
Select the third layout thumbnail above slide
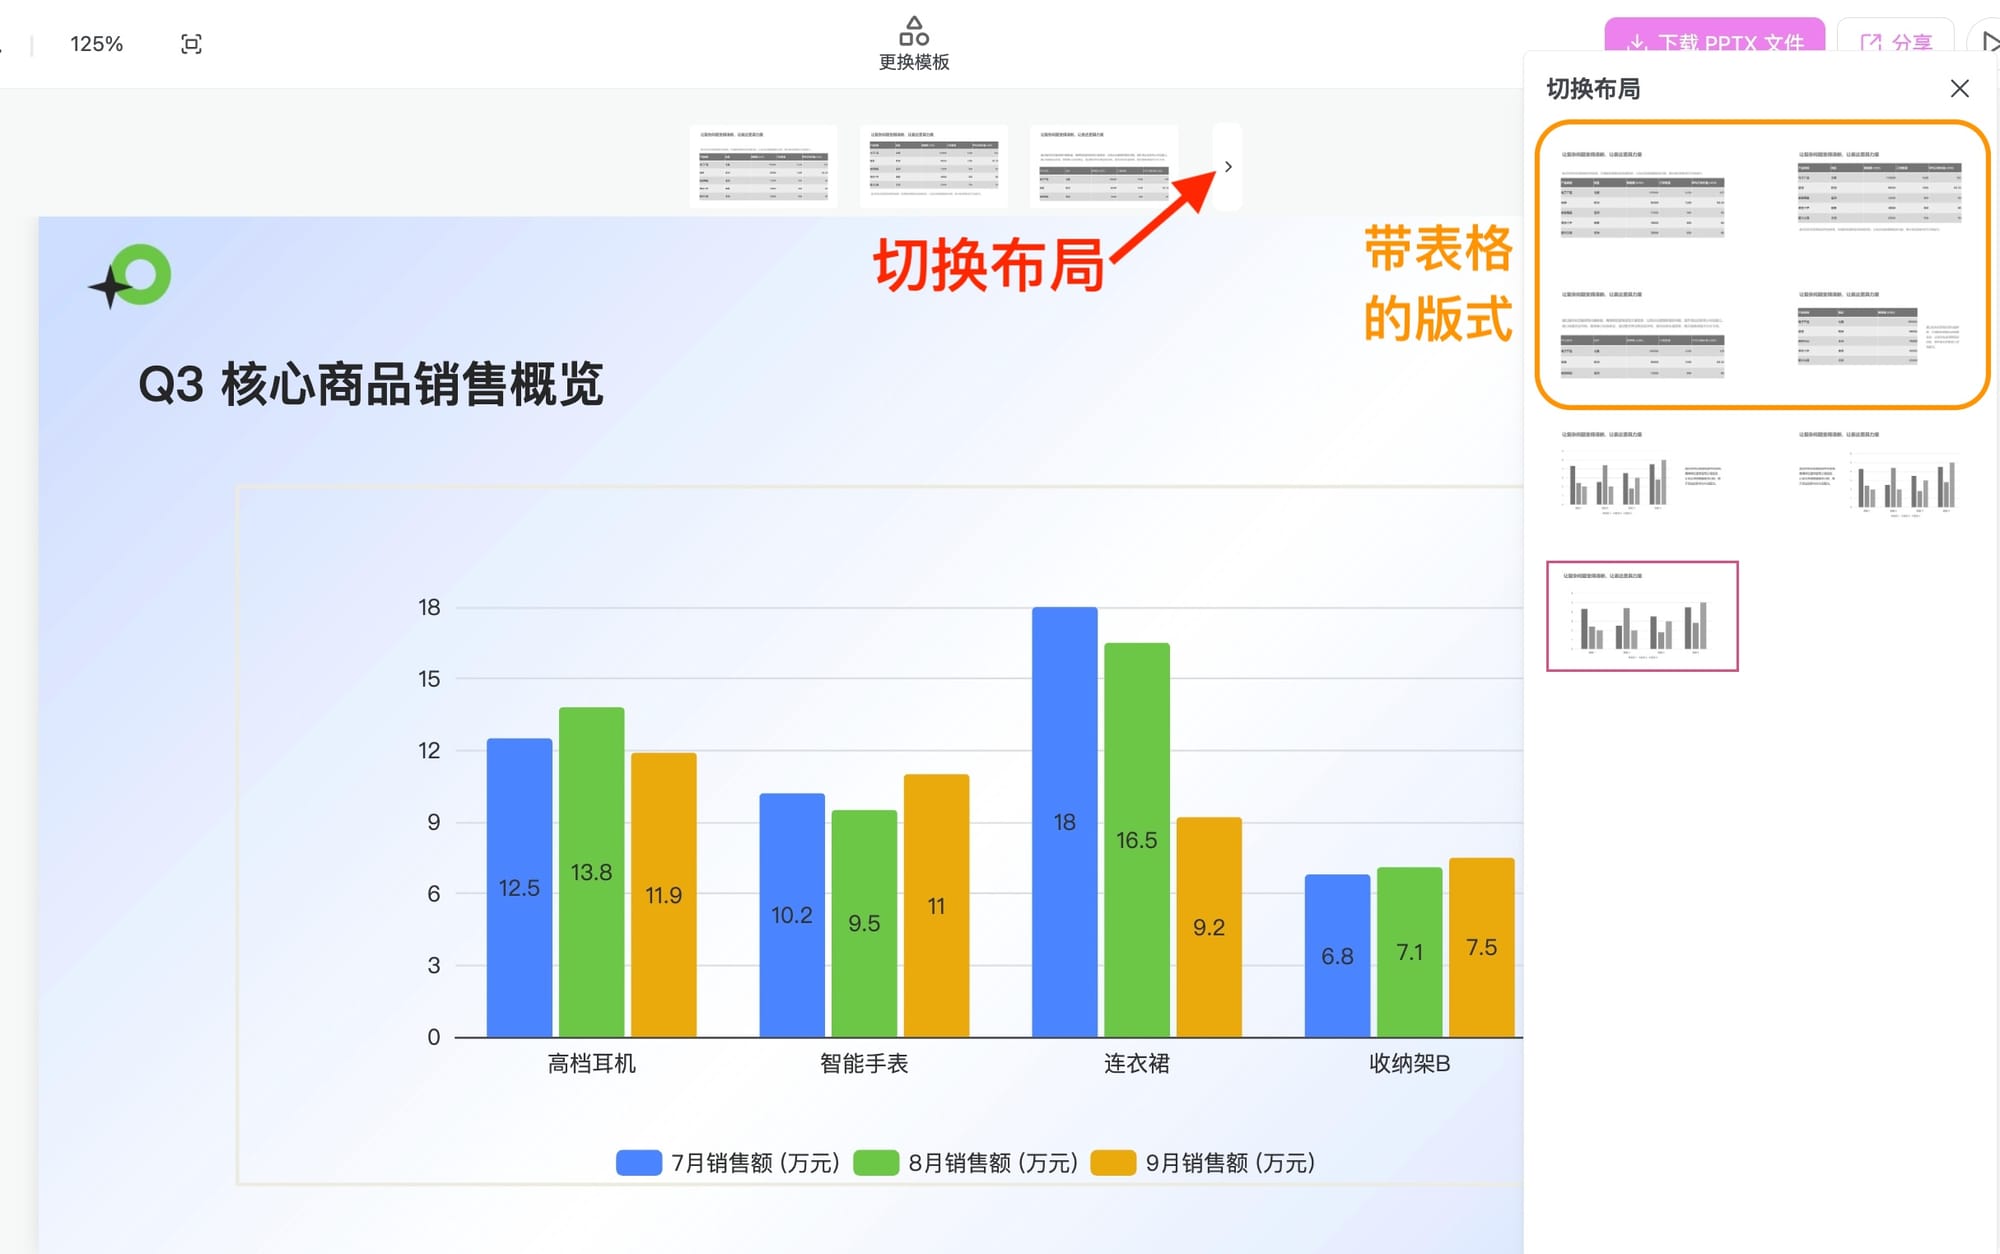coord(1104,167)
